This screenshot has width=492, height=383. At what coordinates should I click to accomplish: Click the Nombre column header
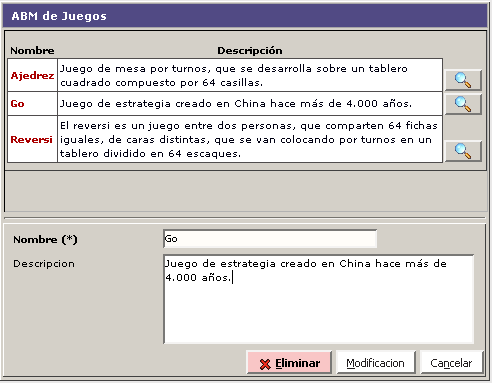click(x=32, y=51)
